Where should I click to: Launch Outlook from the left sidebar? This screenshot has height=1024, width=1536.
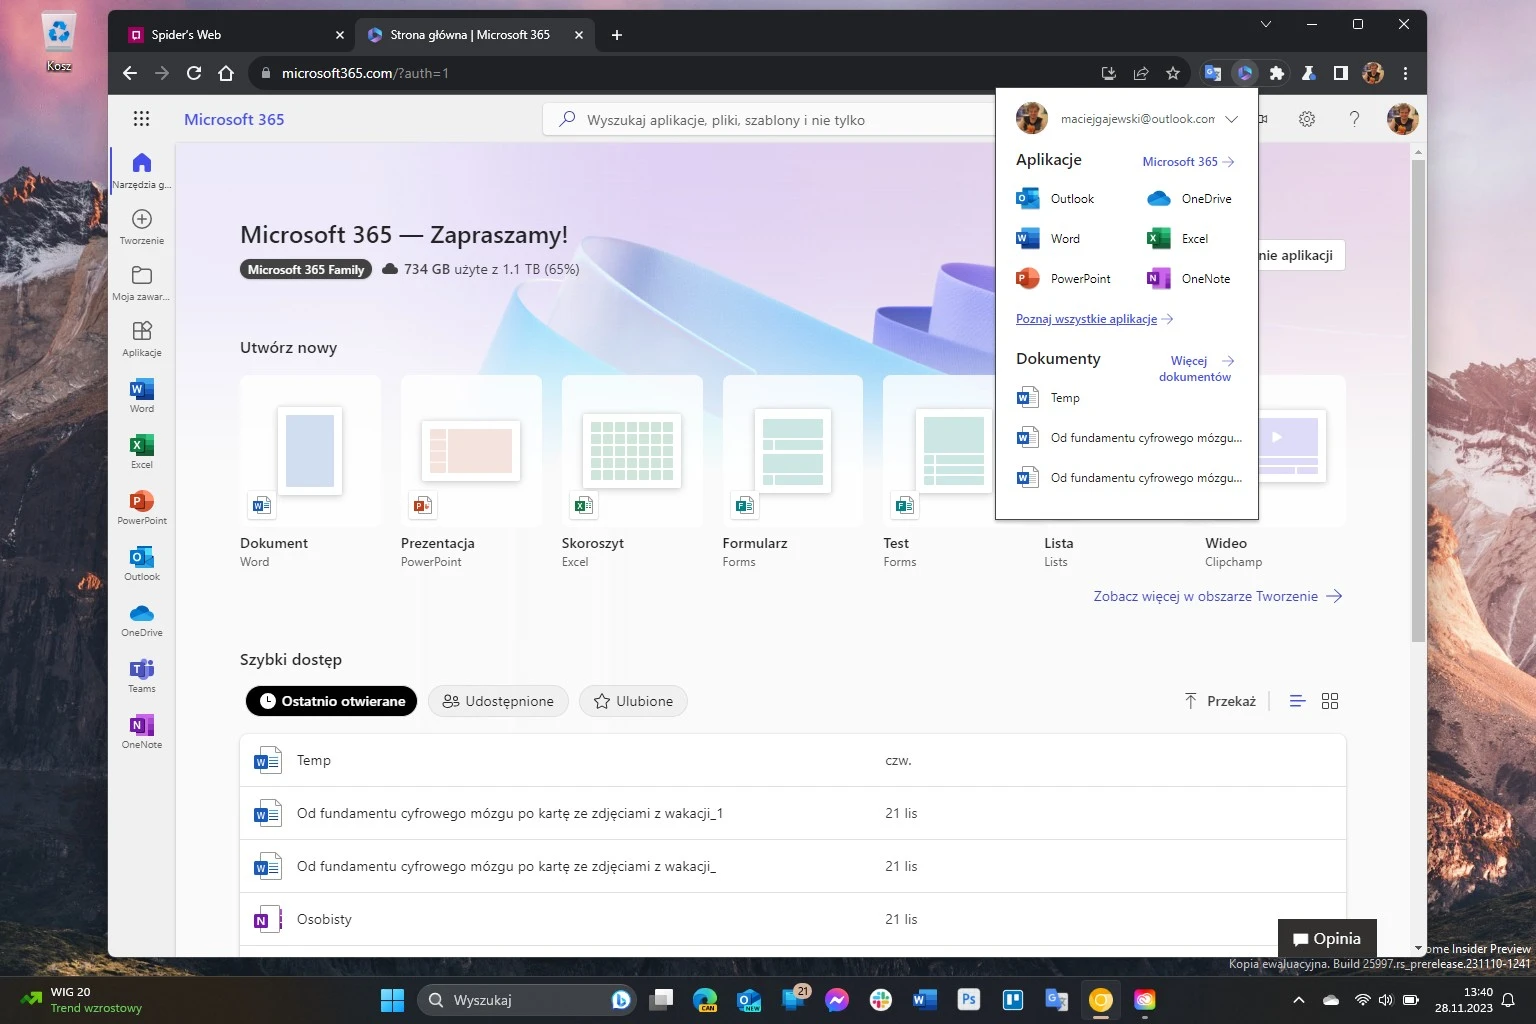(x=141, y=562)
